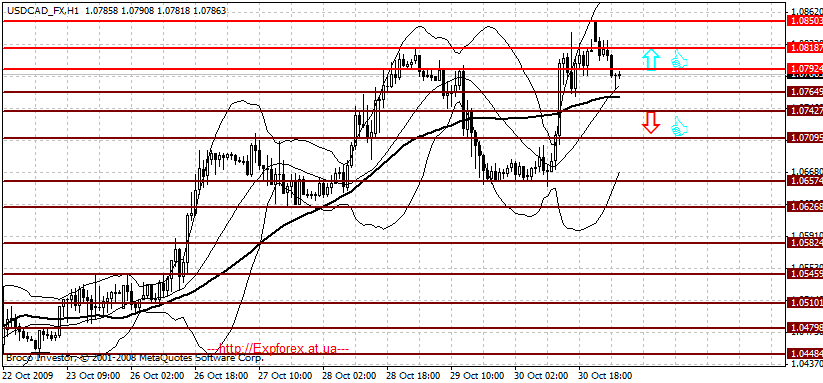The height and width of the screenshot is (383, 823).
Task: Select the 1.08503 price level label
Action: click(x=806, y=21)
